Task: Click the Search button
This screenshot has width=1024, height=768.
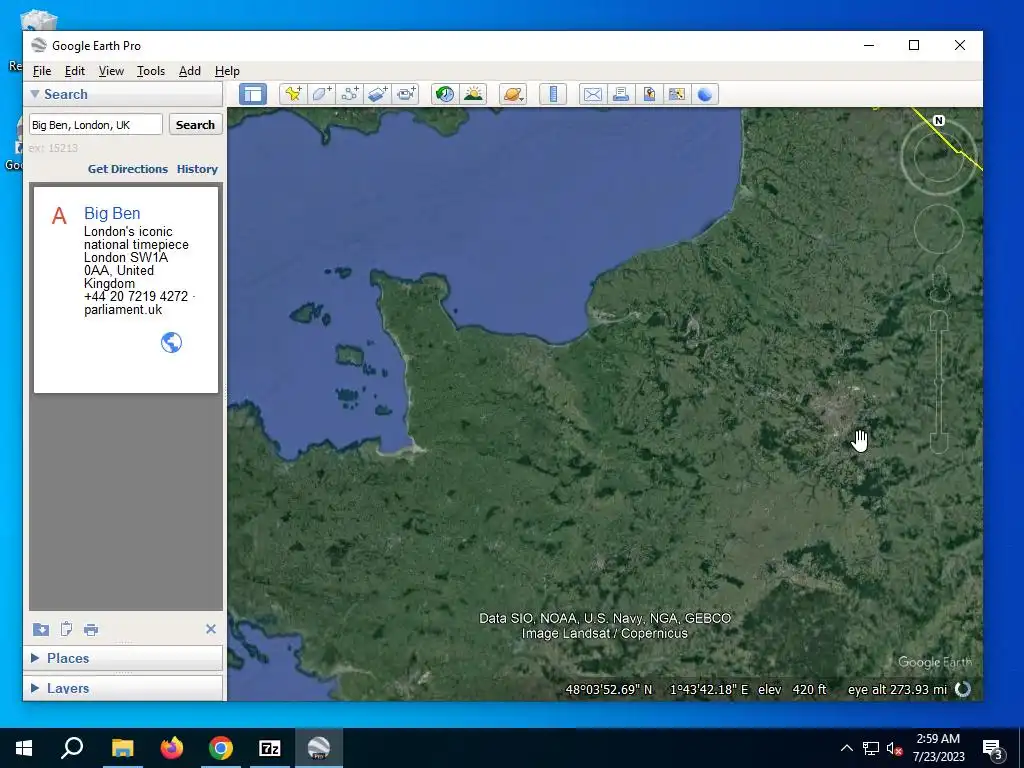Action: [195, 124]
